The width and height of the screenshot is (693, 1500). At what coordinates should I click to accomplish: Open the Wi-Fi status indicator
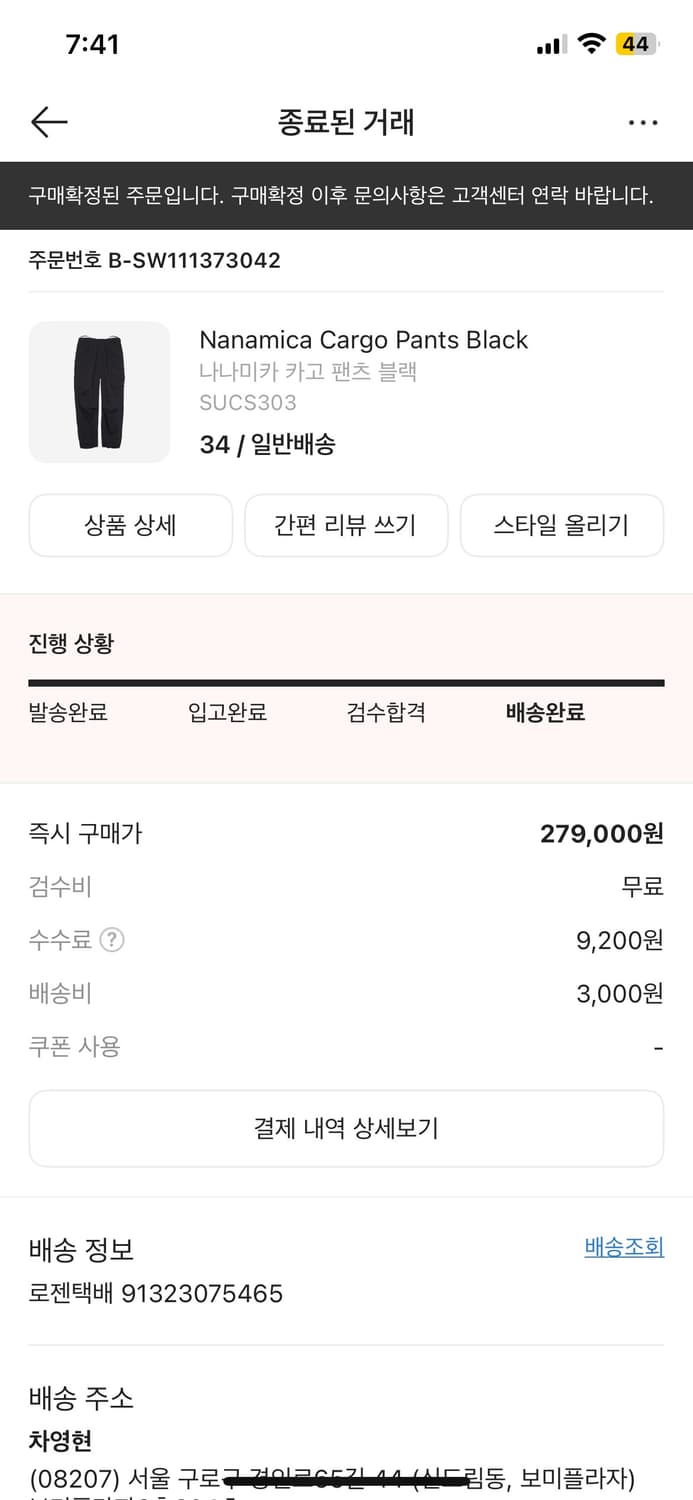click(592, 43)
